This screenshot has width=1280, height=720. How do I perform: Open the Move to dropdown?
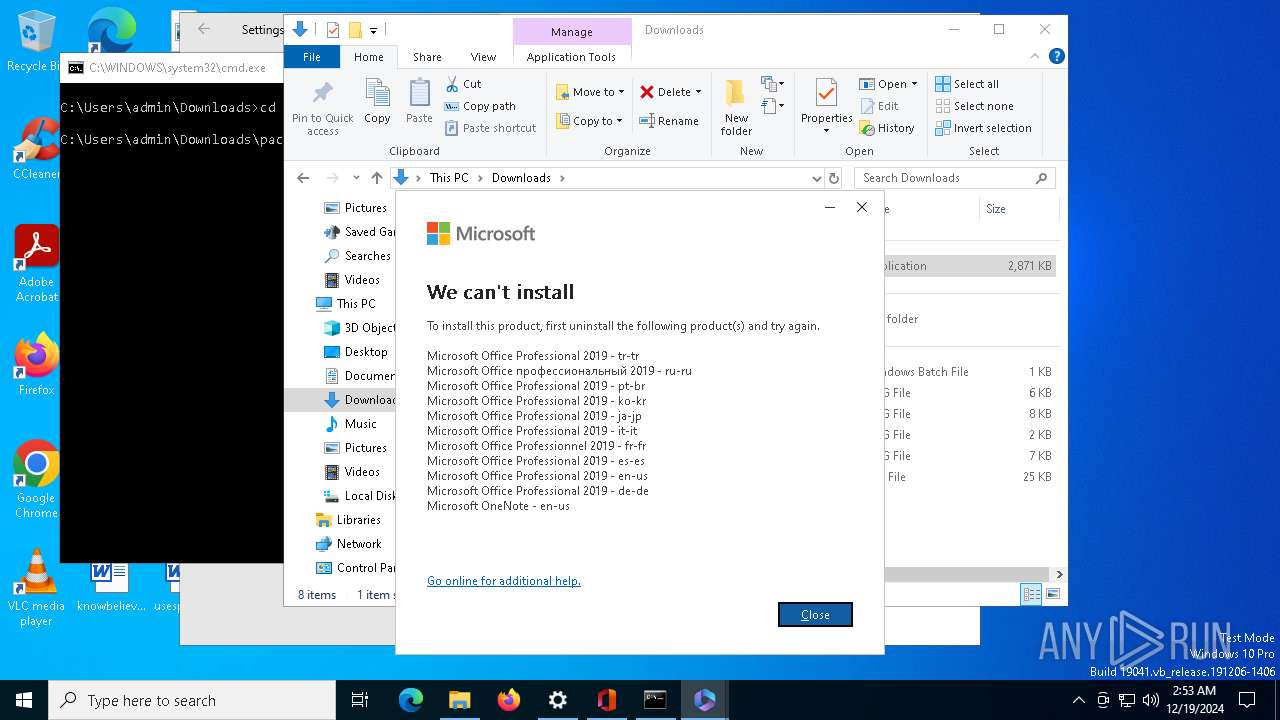(590, 92)
